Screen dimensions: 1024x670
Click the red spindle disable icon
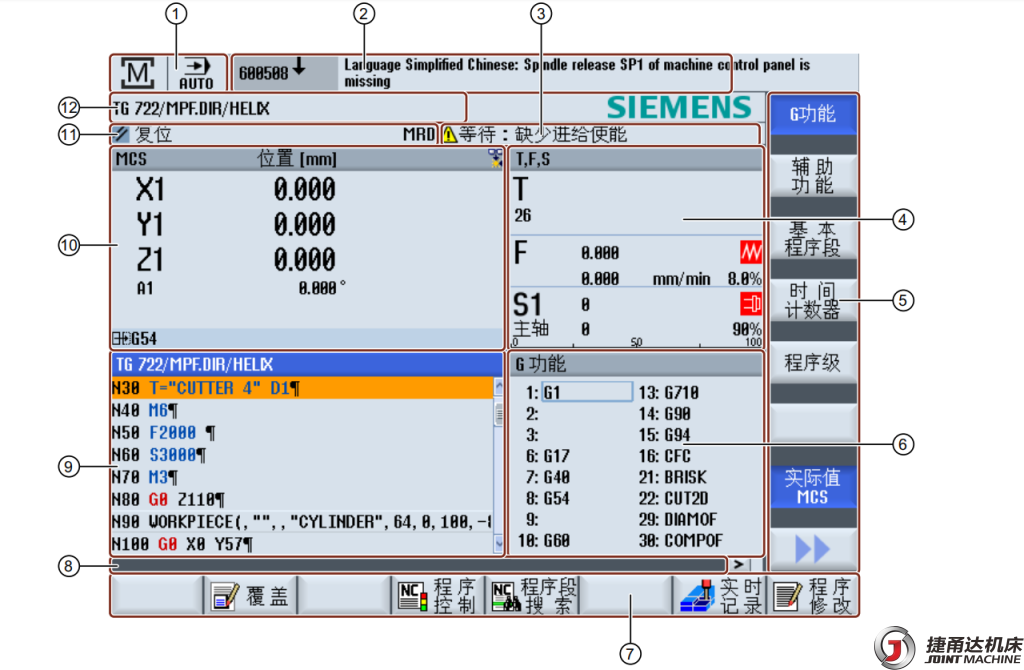749,303
